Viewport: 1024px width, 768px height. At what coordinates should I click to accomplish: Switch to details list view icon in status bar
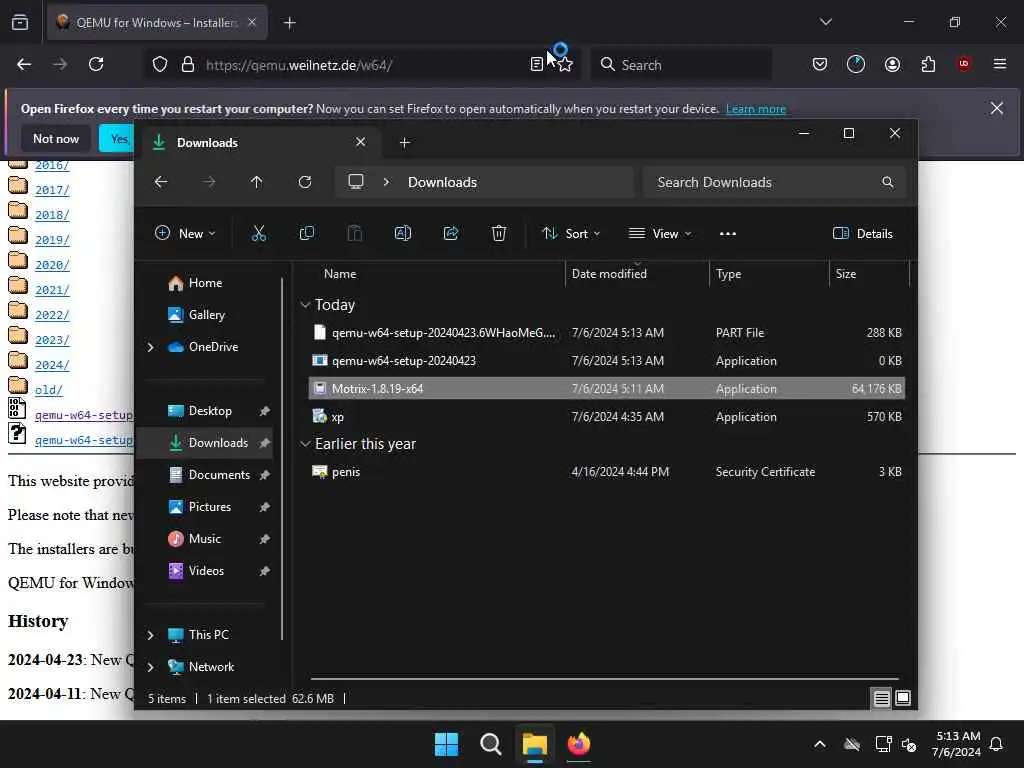[x=881, y=699]
